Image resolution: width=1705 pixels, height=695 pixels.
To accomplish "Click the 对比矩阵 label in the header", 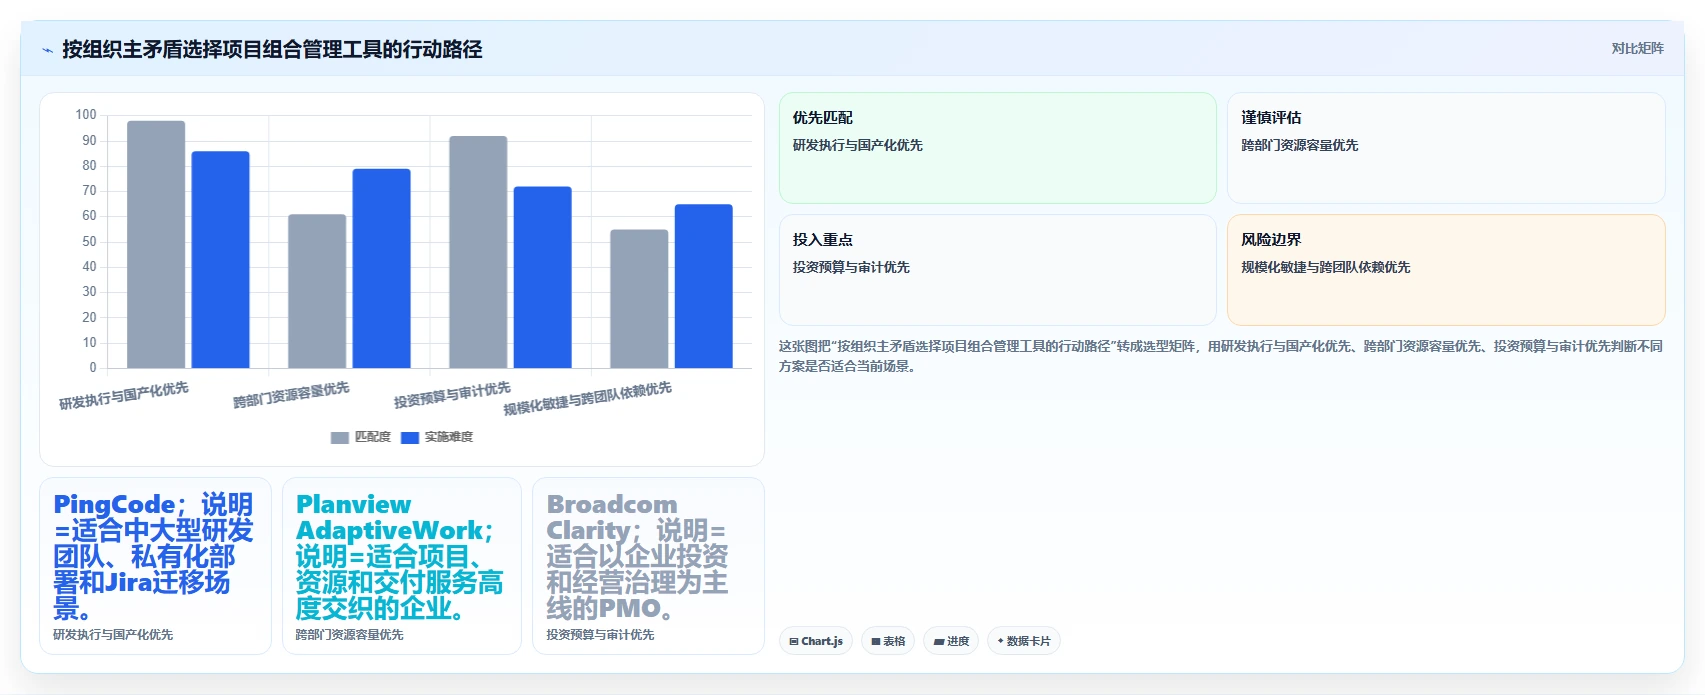I will 1637,48.
